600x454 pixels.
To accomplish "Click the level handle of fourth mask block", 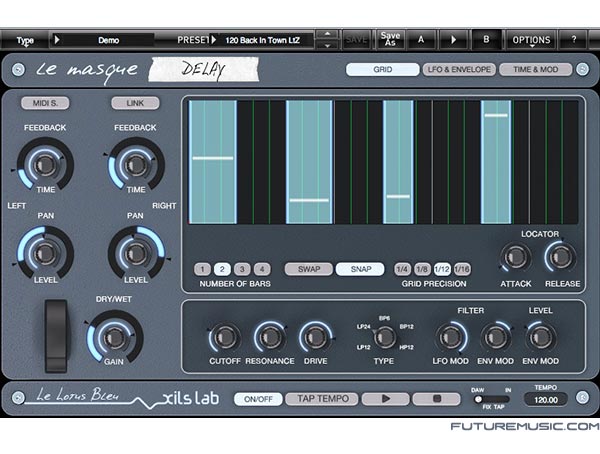I will tap(496, 115).
